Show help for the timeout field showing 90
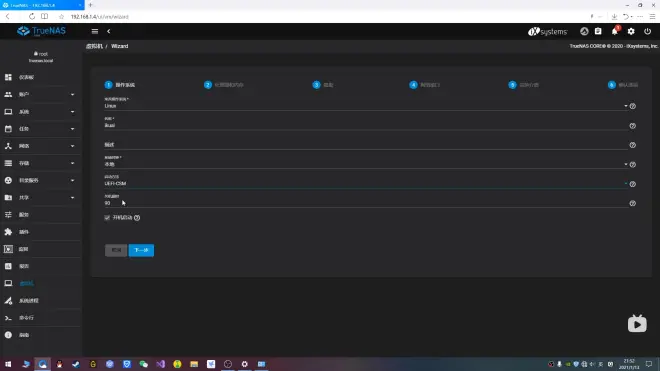The width and height of the screenshot is (660, 371). coord(633,203)
